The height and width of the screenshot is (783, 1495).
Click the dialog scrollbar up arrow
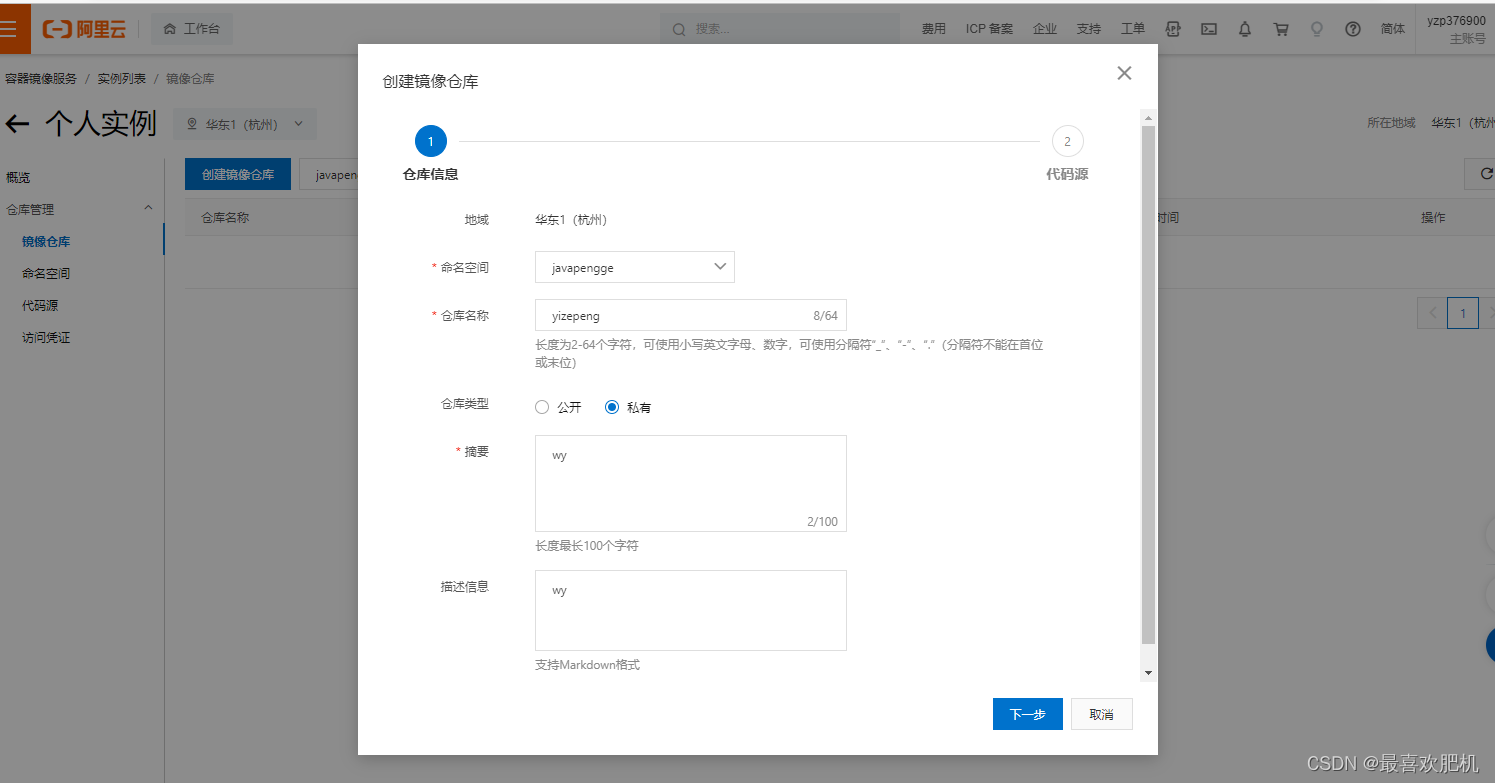tap(1149, 118)
